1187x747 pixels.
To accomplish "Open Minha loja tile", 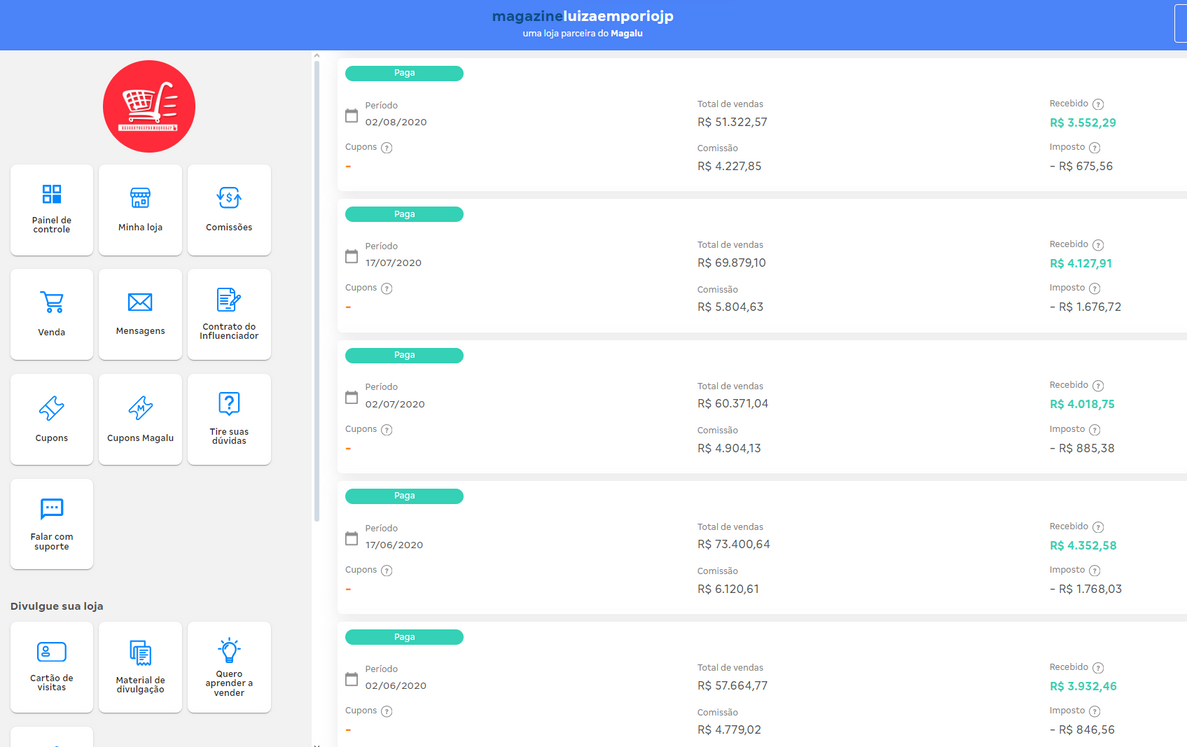I will point(140,210).
